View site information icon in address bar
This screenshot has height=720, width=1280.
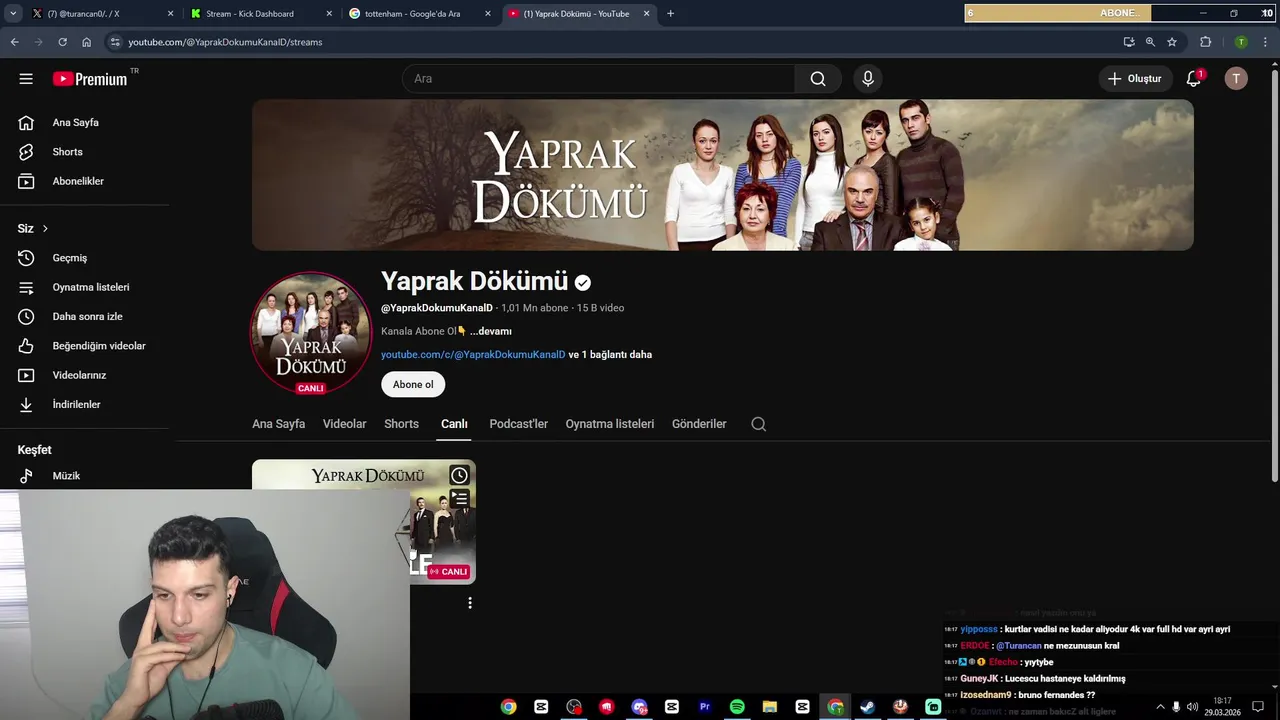click(x=115, y=42)
